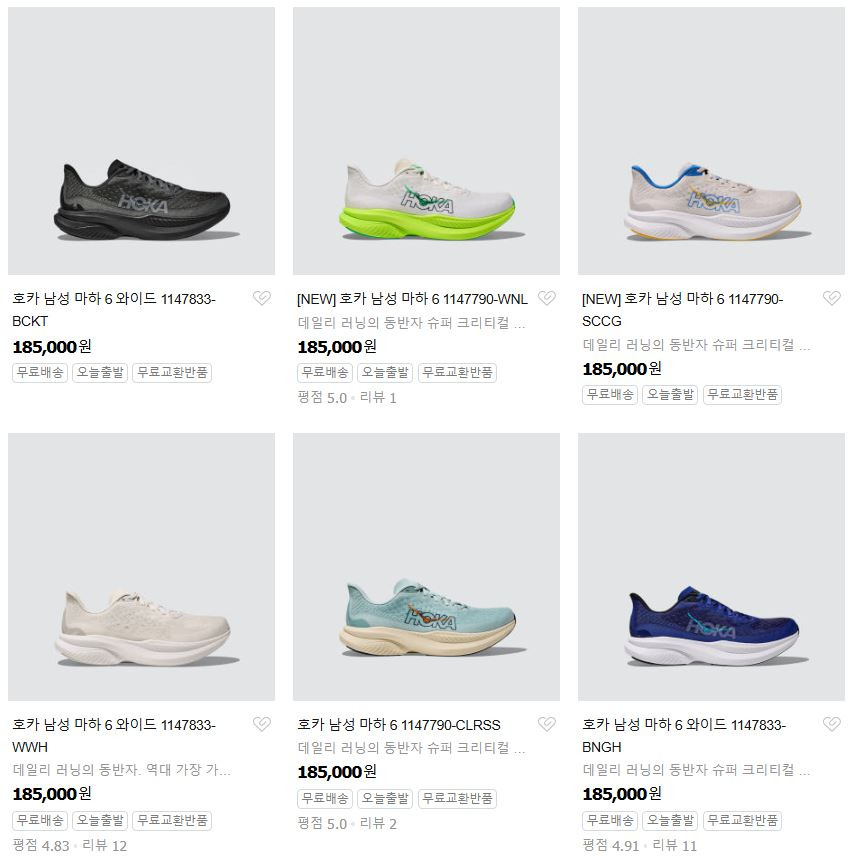Wishlist the black 1147833-BCKT shoe via heart icon

tap(262, 298)
